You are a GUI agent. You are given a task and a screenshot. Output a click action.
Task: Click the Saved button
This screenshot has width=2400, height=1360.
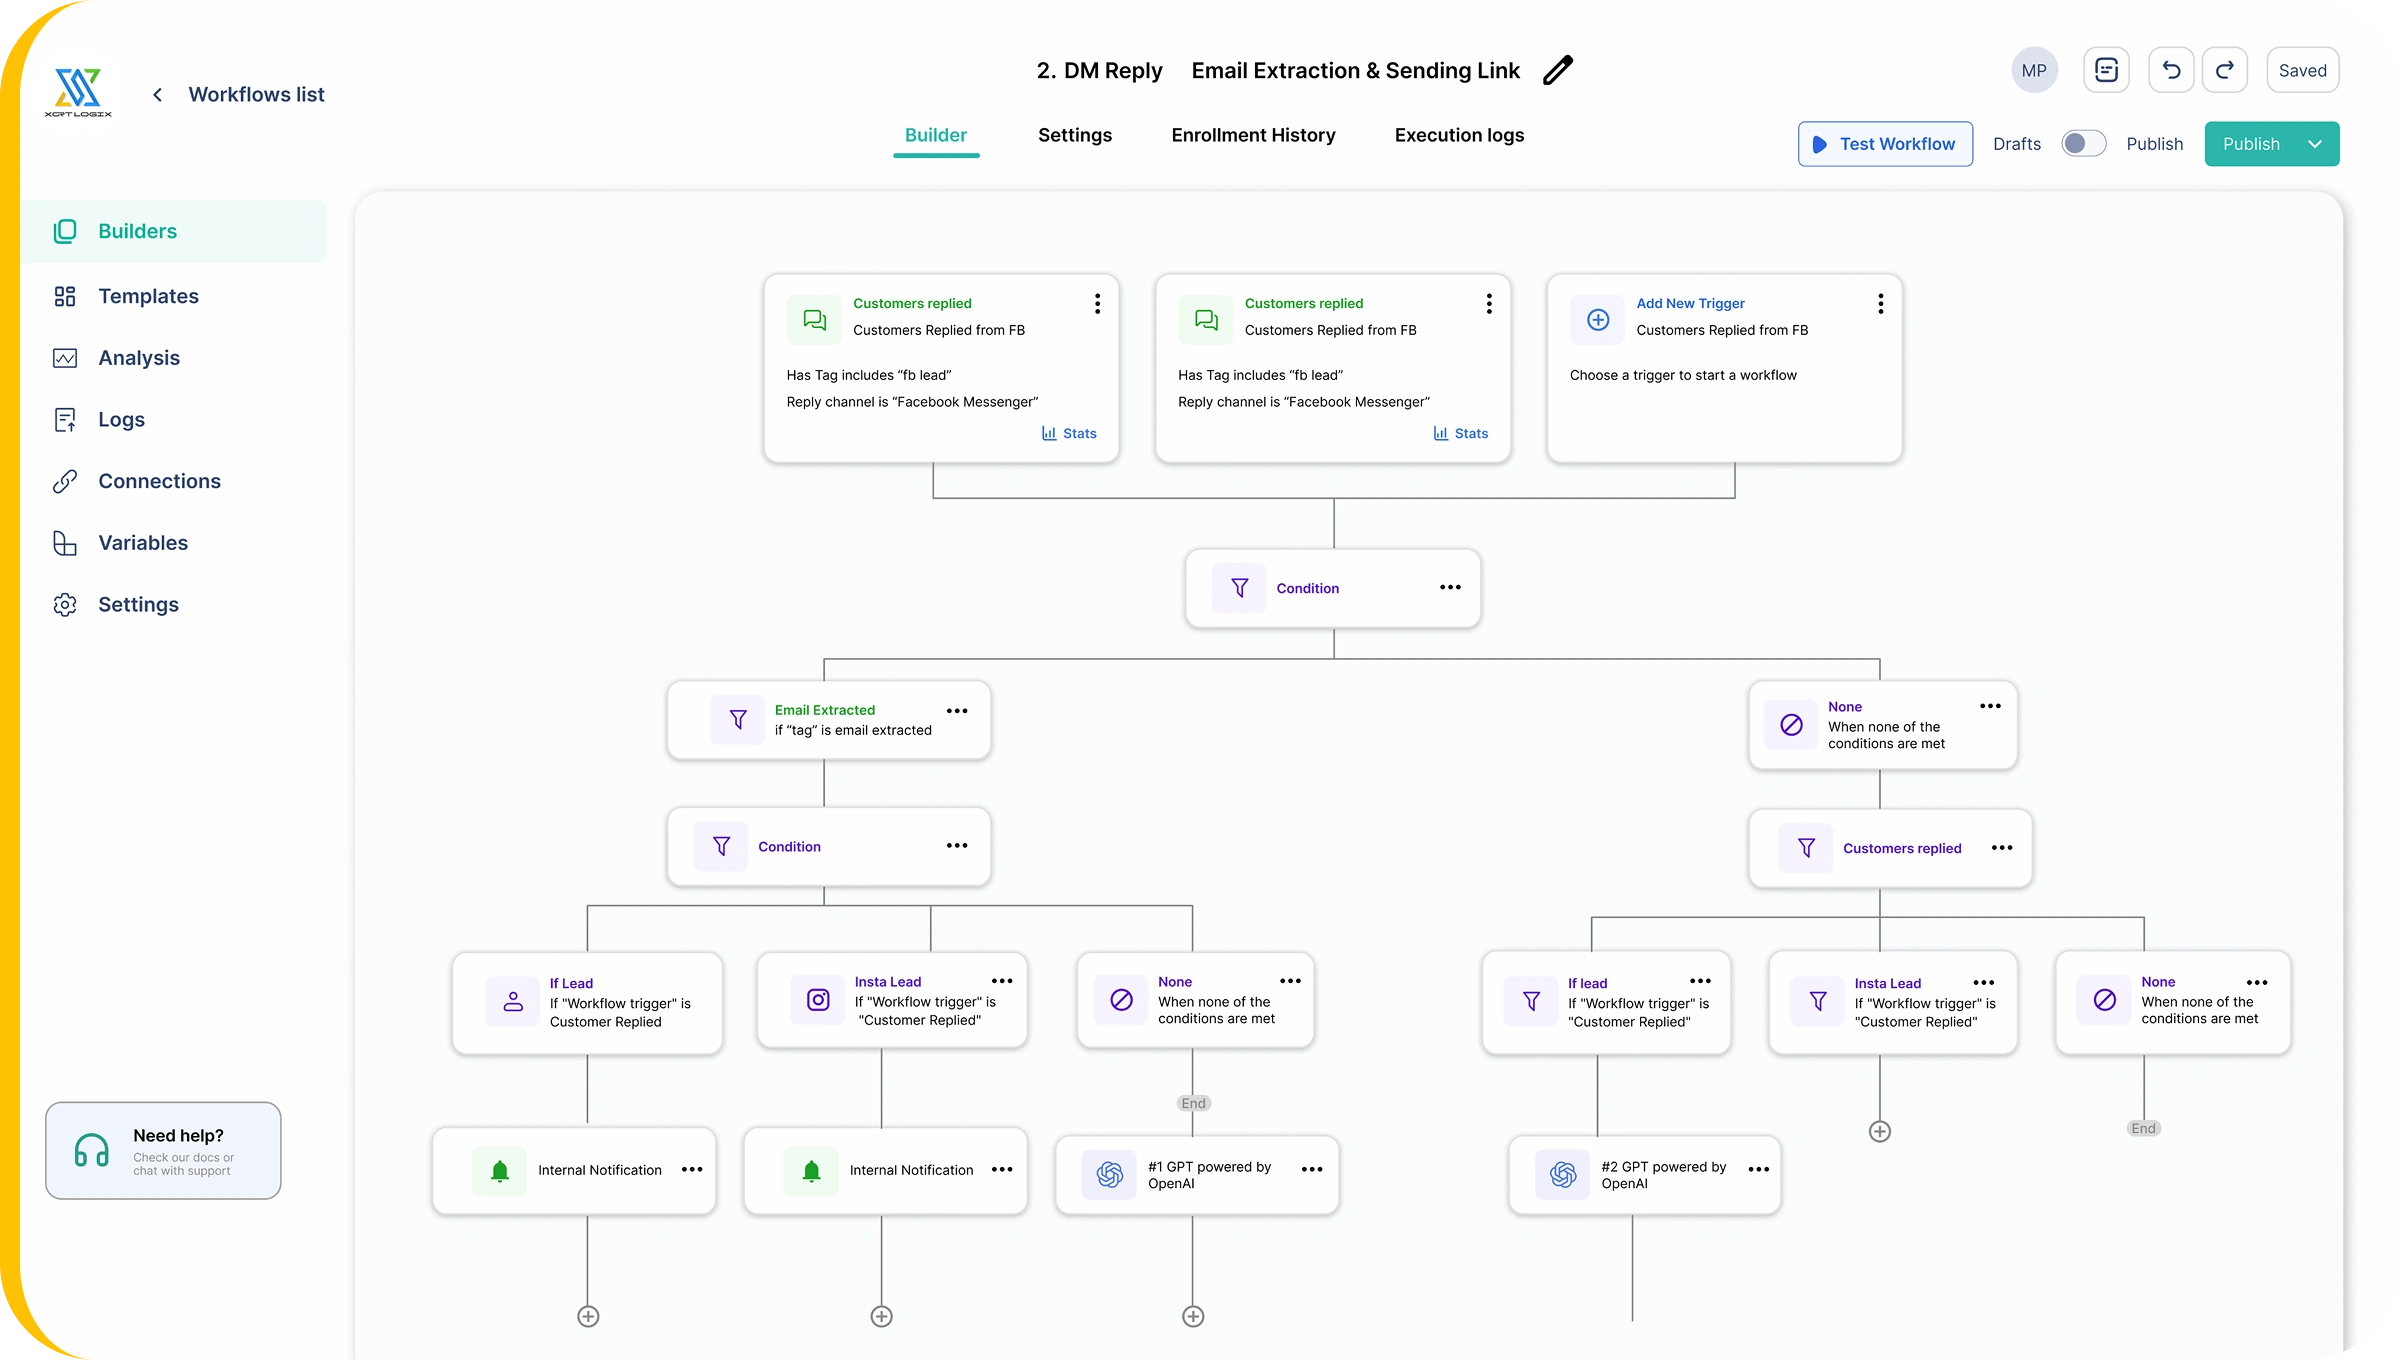pos(2302,70)
